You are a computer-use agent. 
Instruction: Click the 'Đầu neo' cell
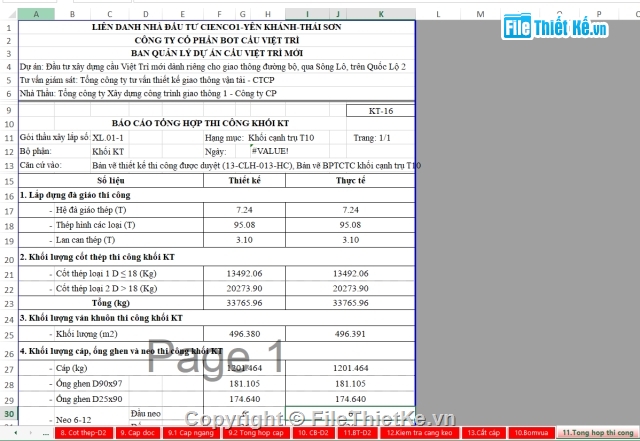coord(145,414)
